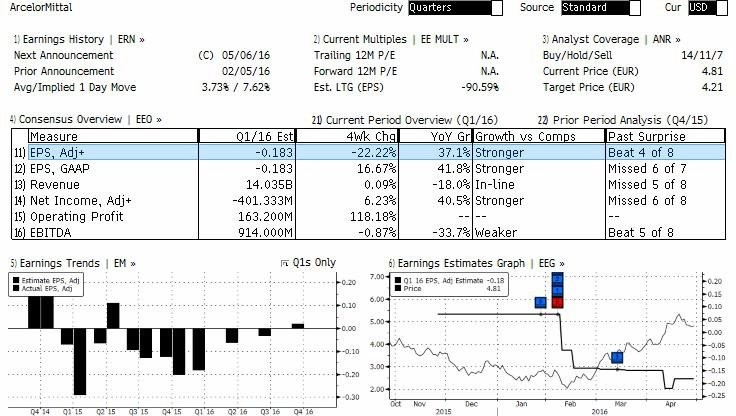Click the Avg/Implied move 3.73% / 7.62%
Viewport: 736px width, 416px height.
pos(236,87)
